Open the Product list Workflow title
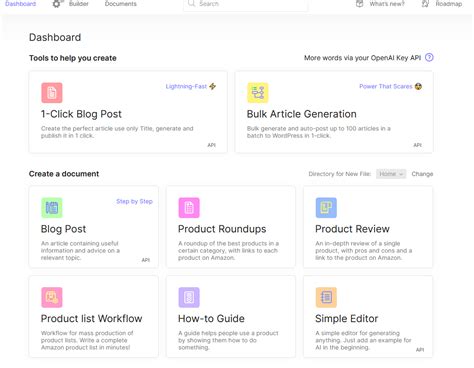 [91, 319]
